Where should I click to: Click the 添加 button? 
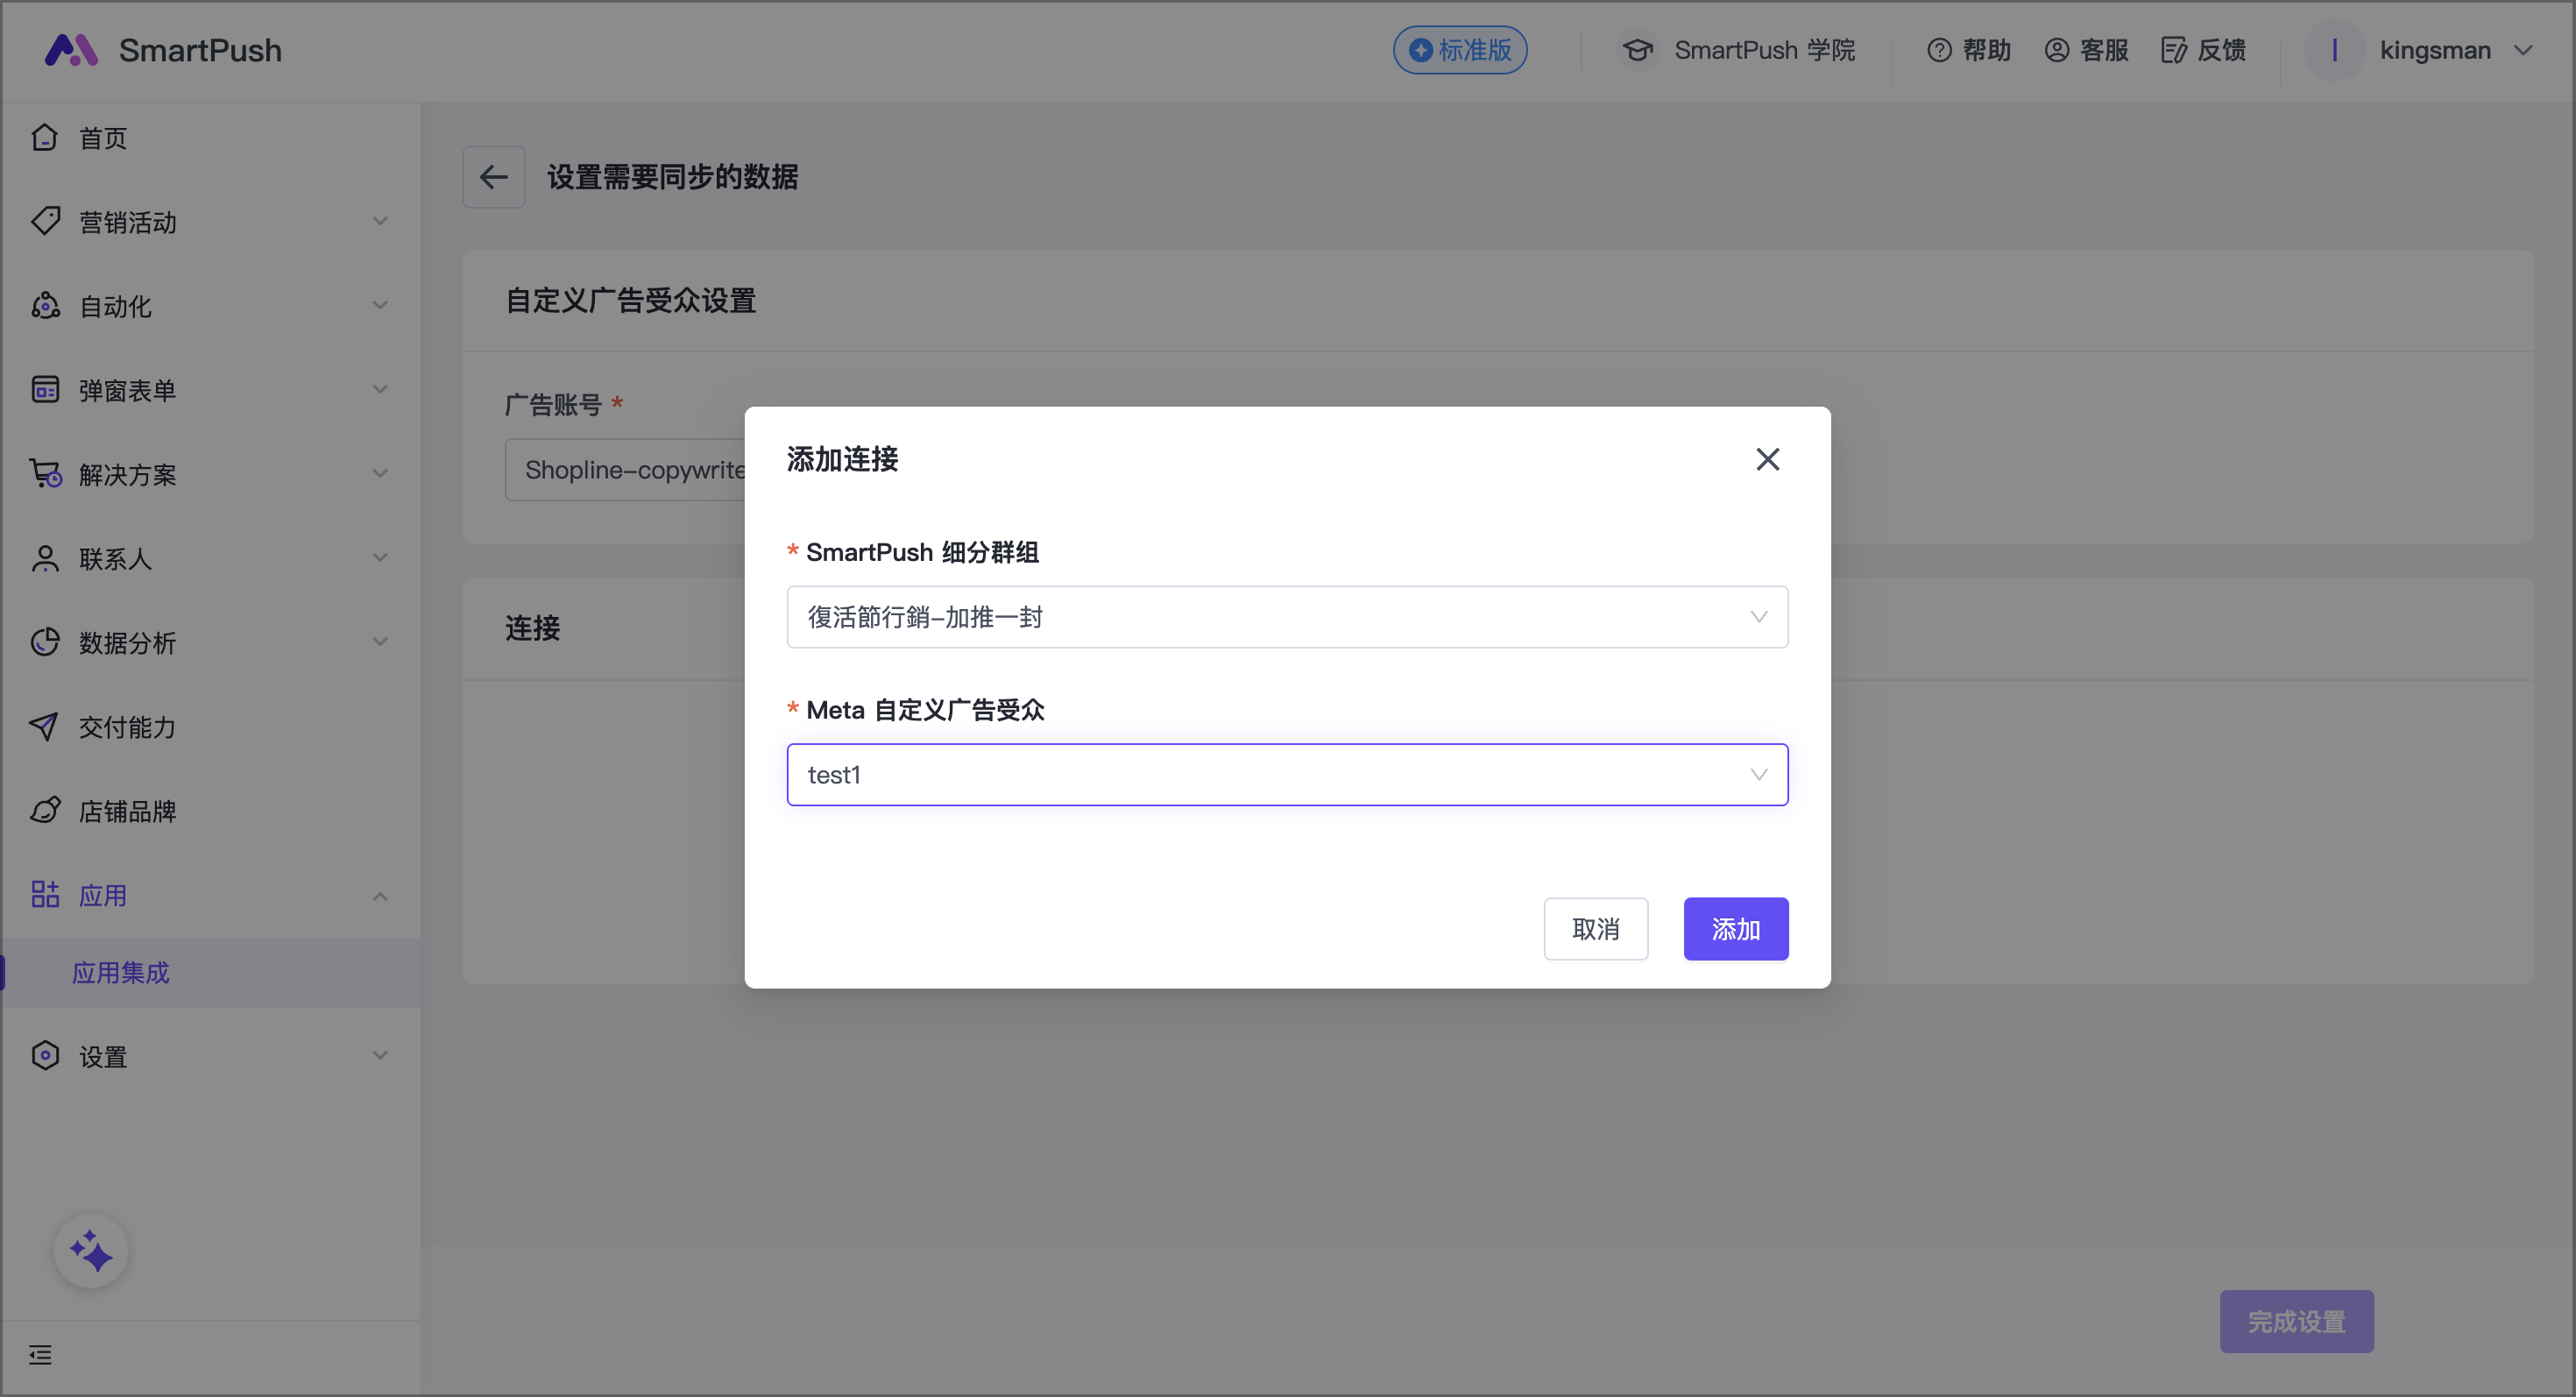click(1735, 929)
